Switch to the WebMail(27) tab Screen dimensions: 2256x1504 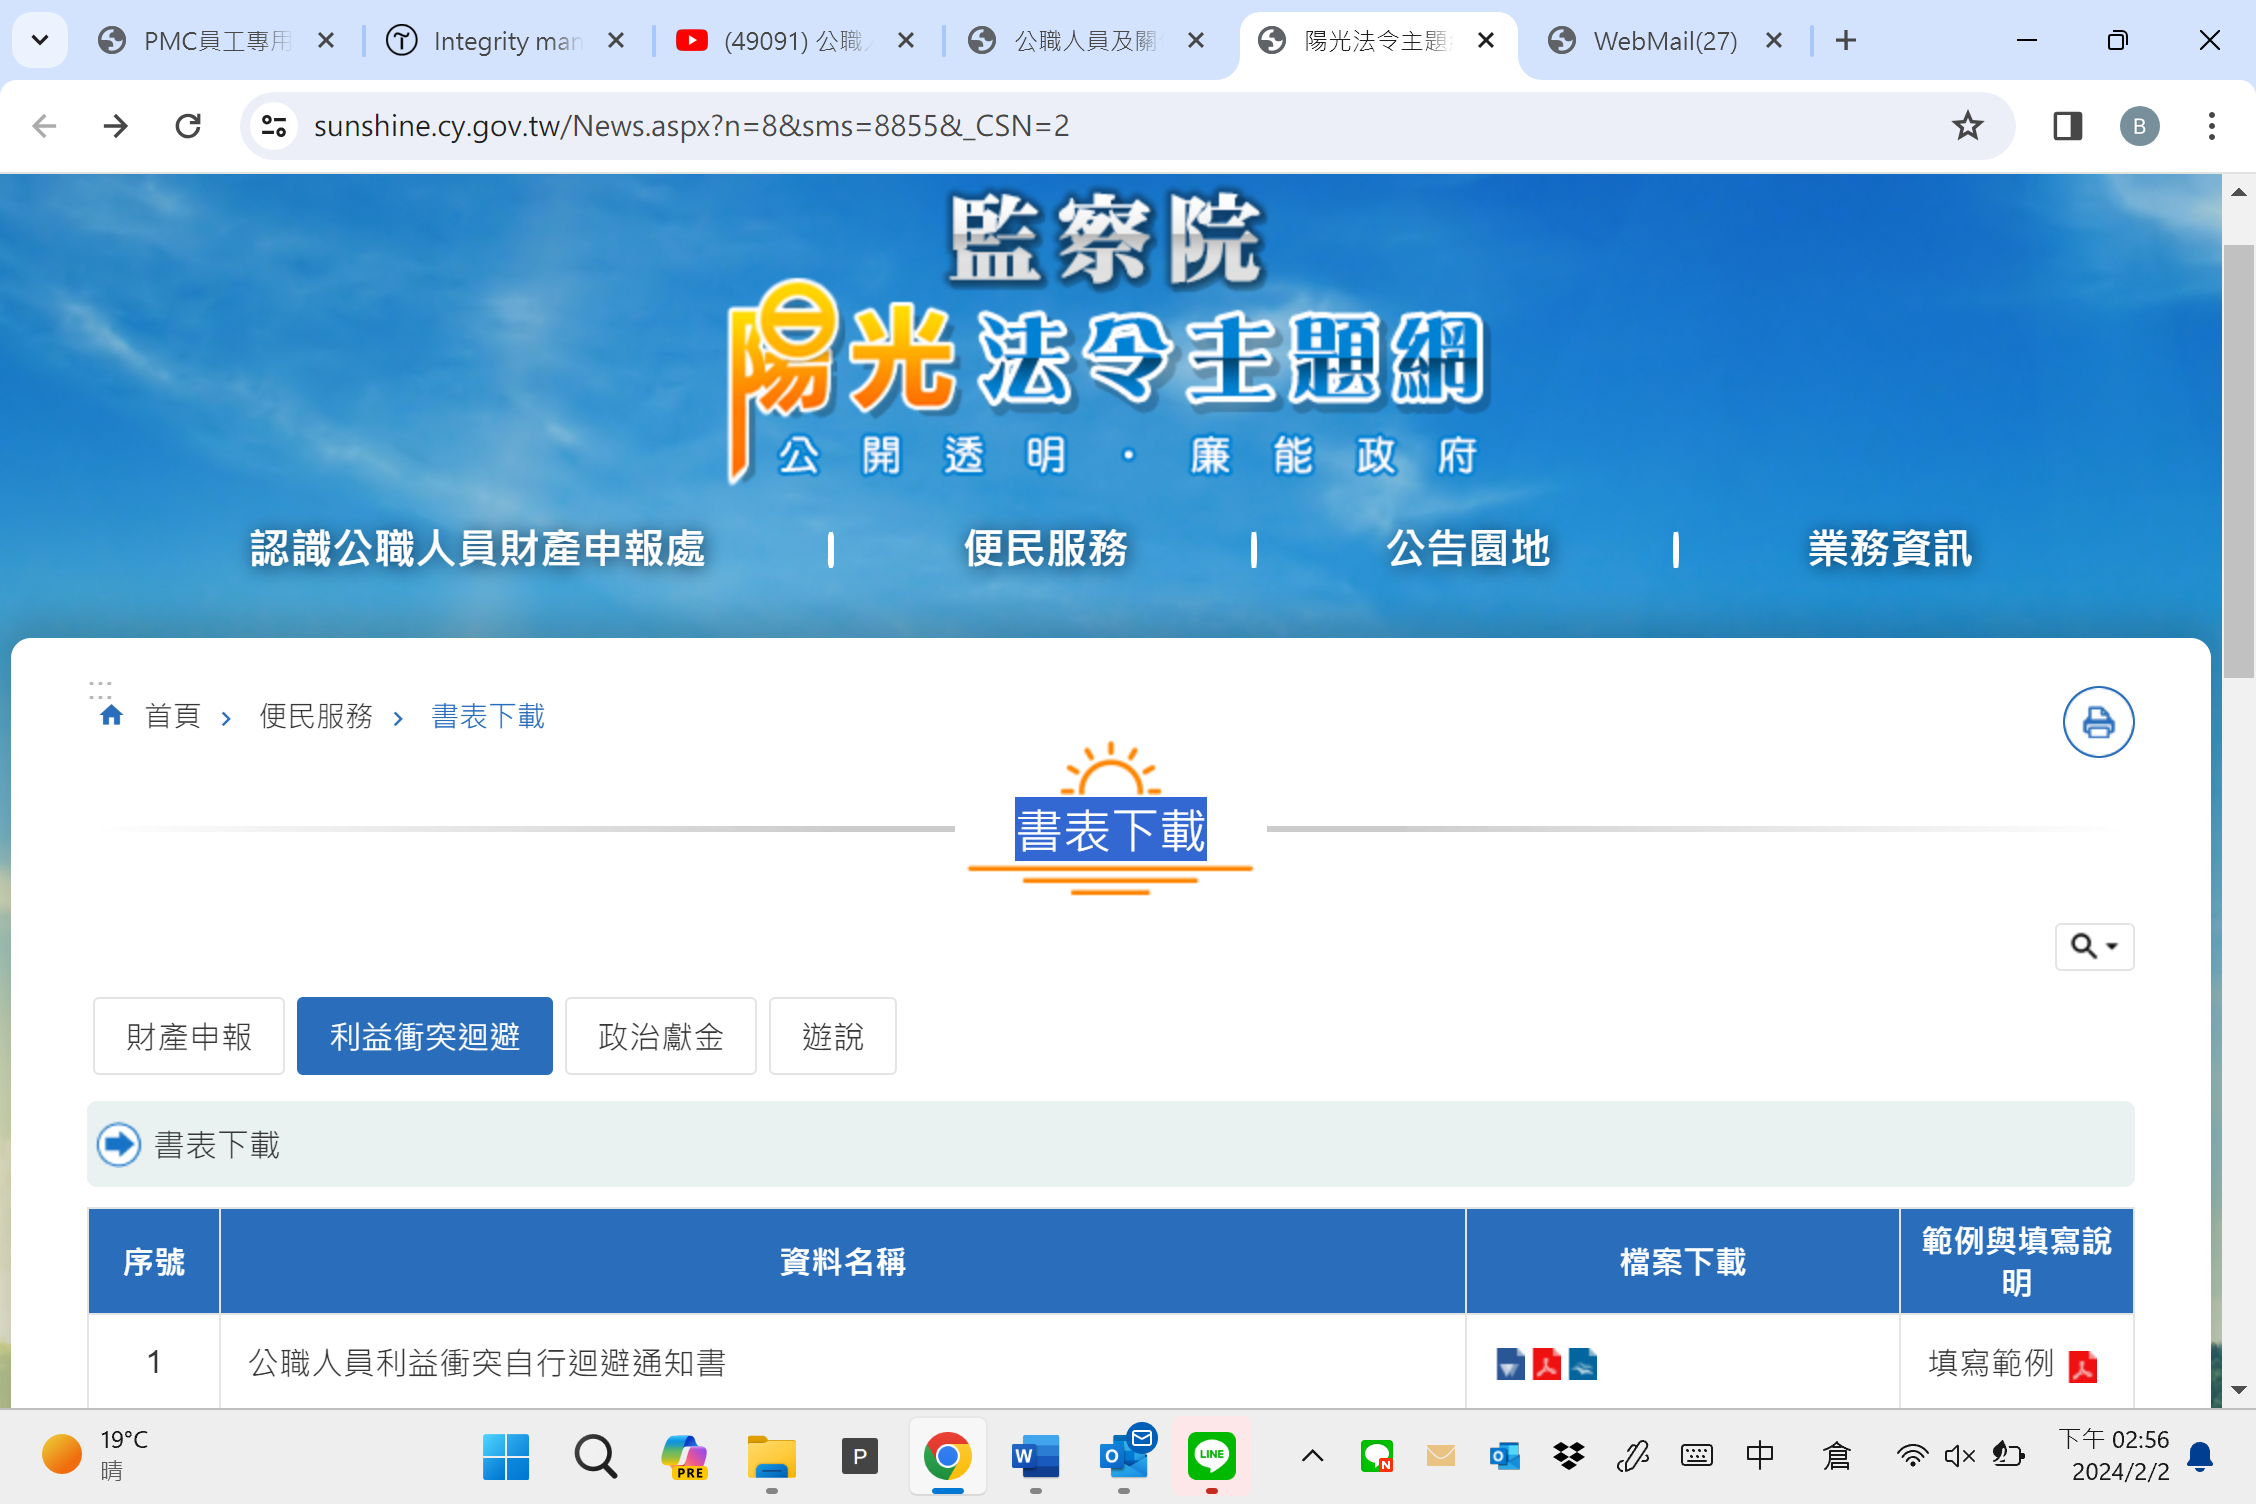1665,41
